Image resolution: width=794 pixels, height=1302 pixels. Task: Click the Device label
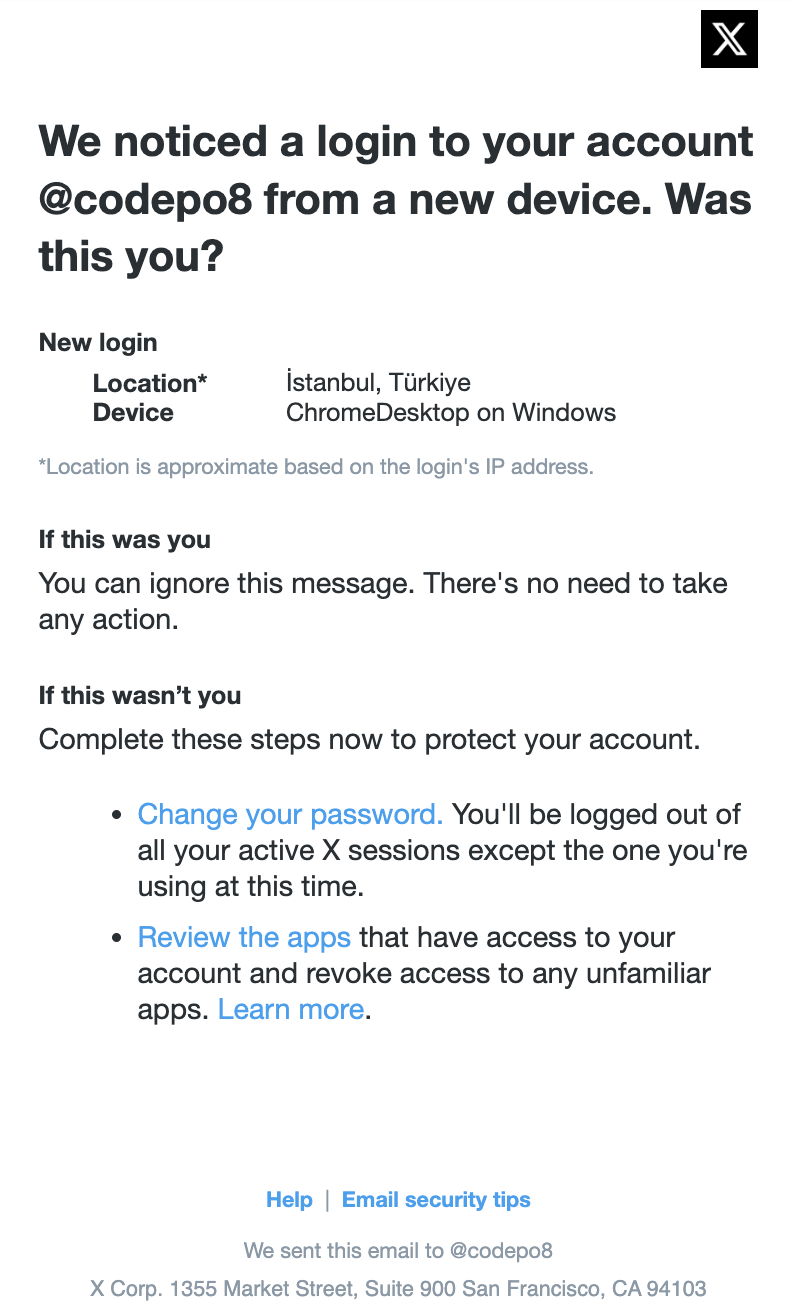tap(133, 412)
